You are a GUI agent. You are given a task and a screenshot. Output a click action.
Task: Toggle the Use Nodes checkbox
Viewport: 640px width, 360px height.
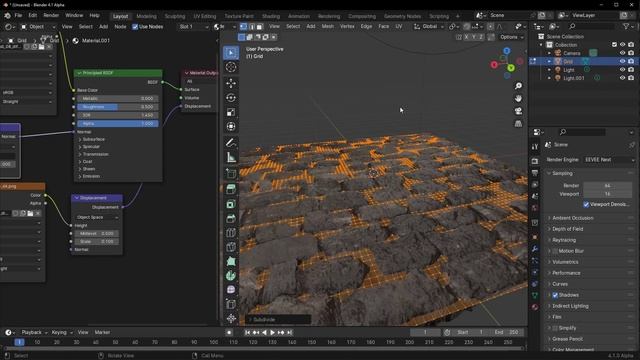pyautogui.click(x=135, y=27)
